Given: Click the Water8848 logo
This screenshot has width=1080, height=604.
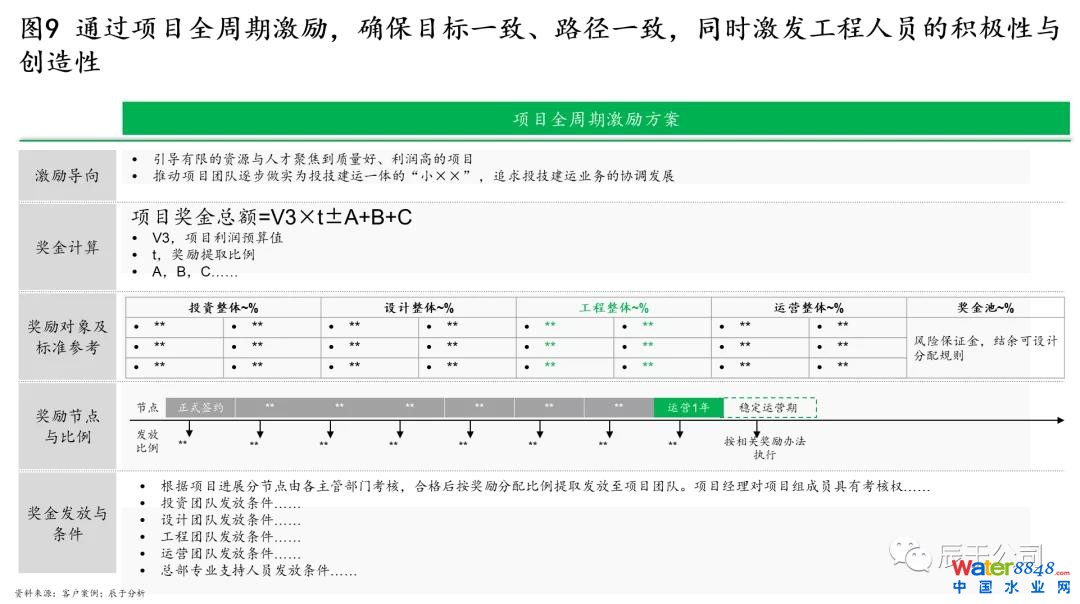Looking at the screenshot, I should click(x=1008, y=567).
